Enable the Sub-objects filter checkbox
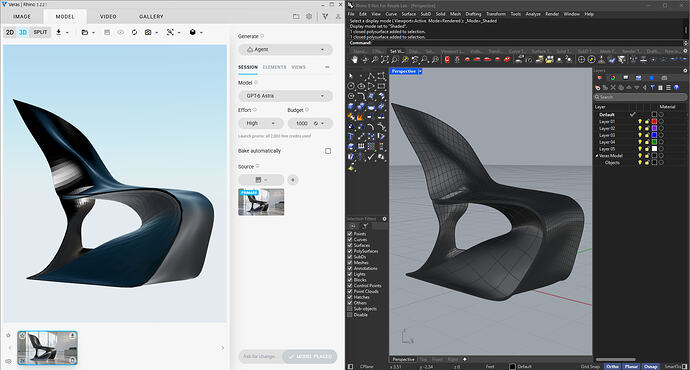Viewport: 690px width, 370px height. [x=350, y=308]
